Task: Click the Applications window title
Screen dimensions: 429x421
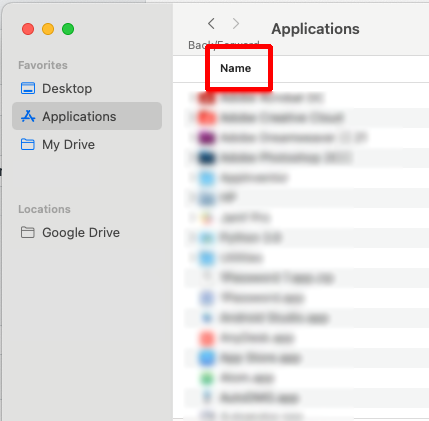Action: (x=315, y=29)
